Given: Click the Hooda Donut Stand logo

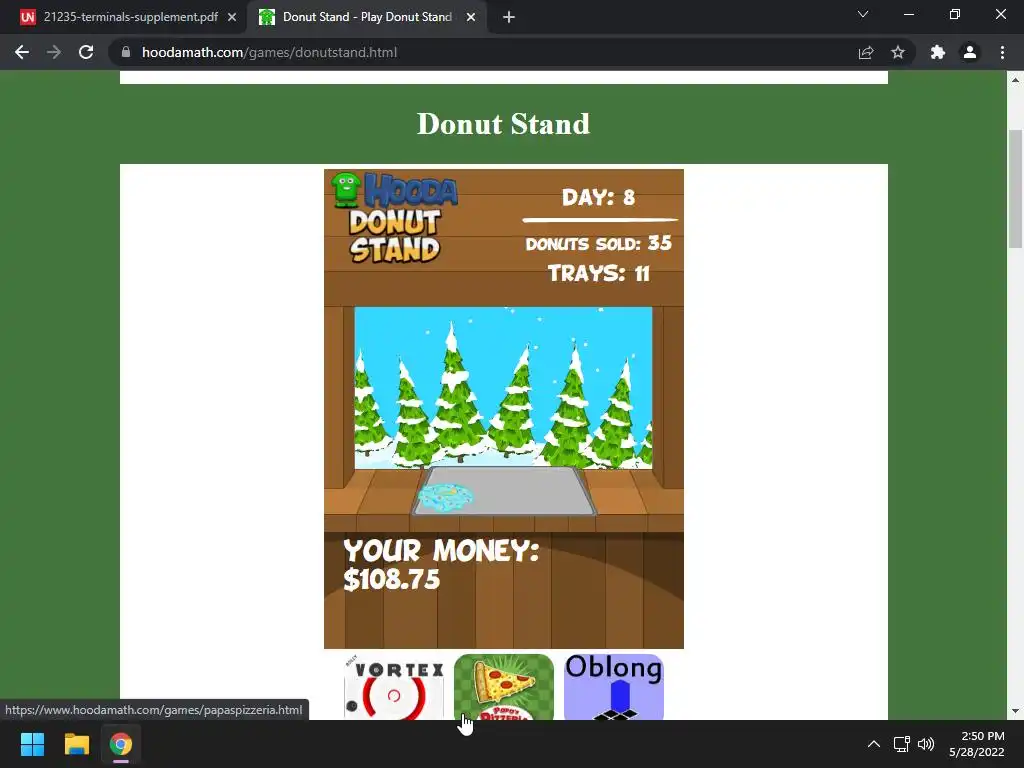Looking at the screenshot, I should [x=394, y=217].
